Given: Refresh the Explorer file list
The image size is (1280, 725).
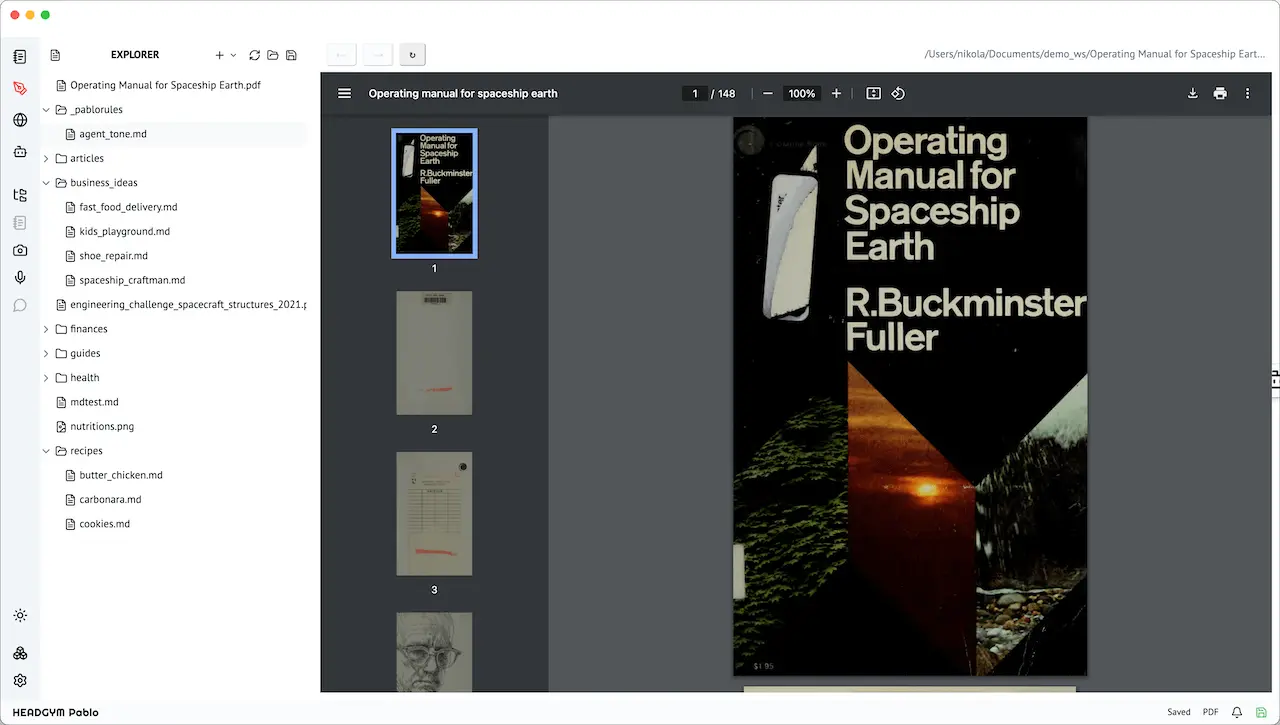Looking at the screenshot, I should pos(254,55).
